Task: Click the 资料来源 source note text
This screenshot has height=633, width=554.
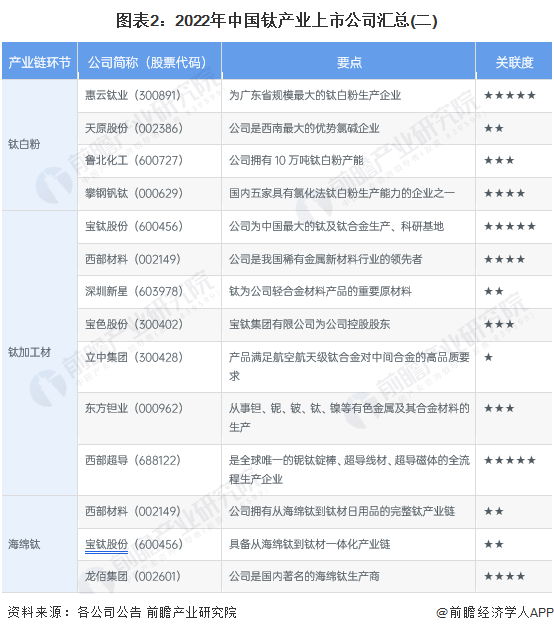Action: coord(122,613)
